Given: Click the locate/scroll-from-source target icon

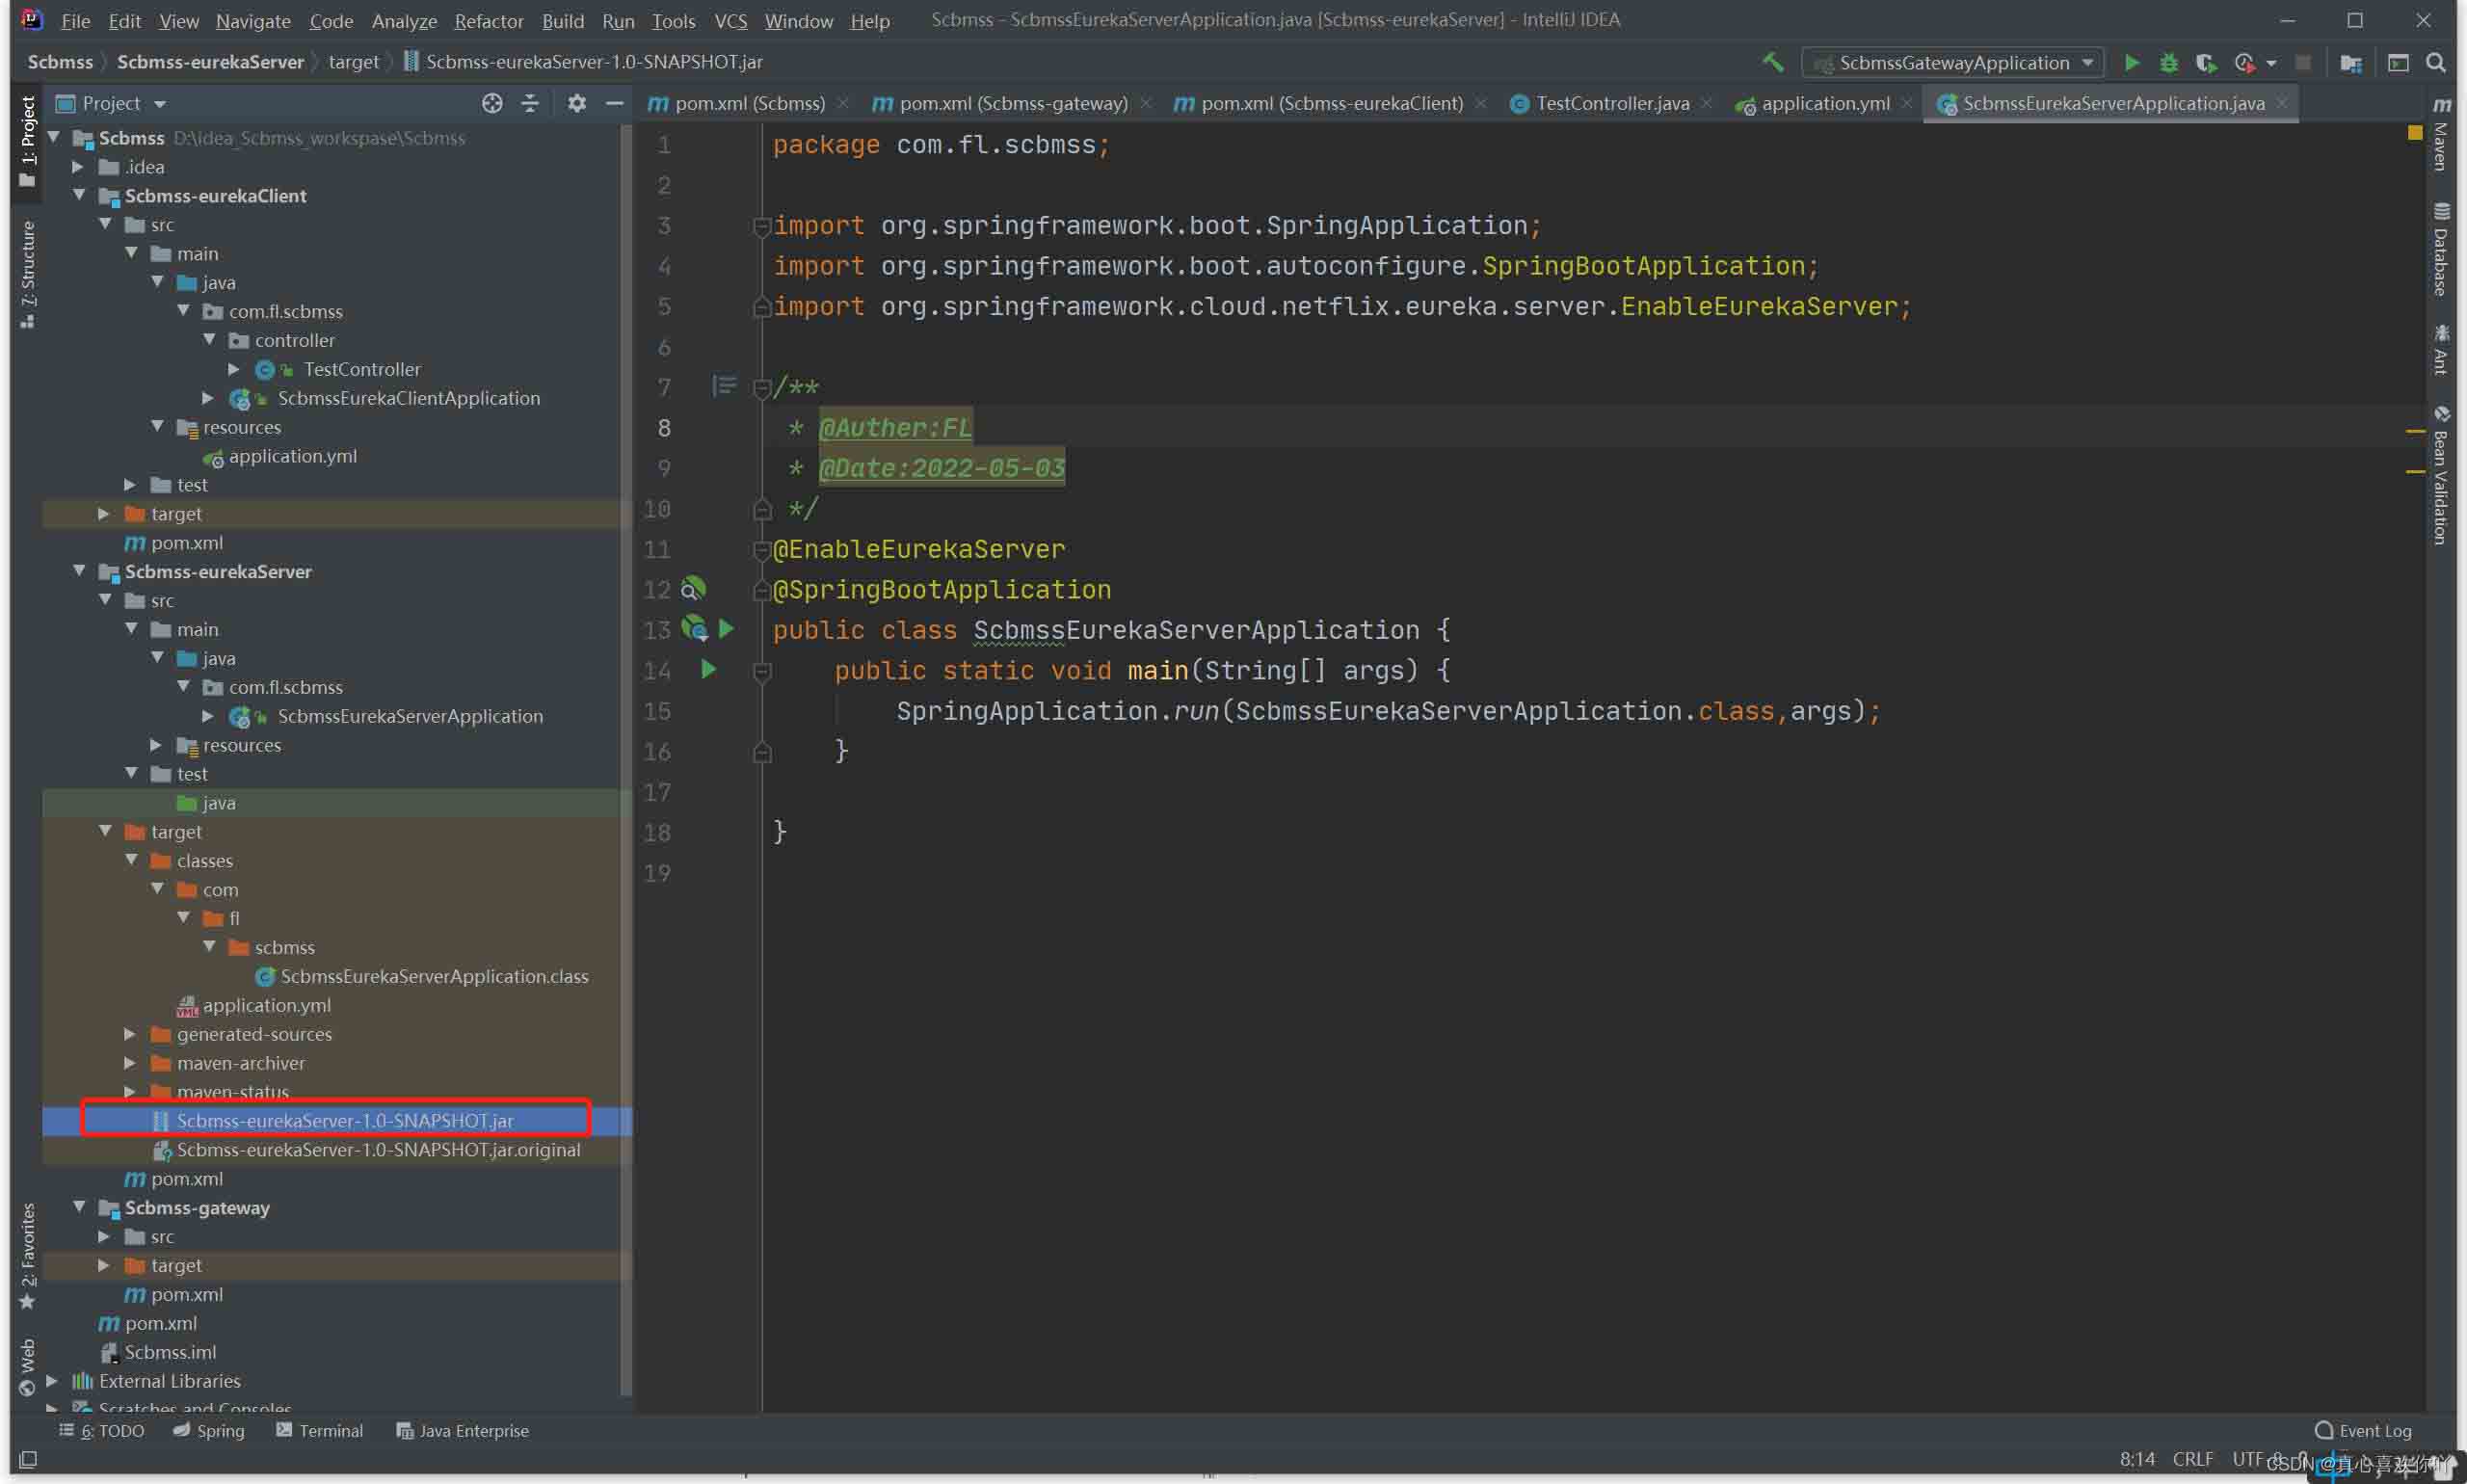Looking at the screenshot, I should click(491, 103).
